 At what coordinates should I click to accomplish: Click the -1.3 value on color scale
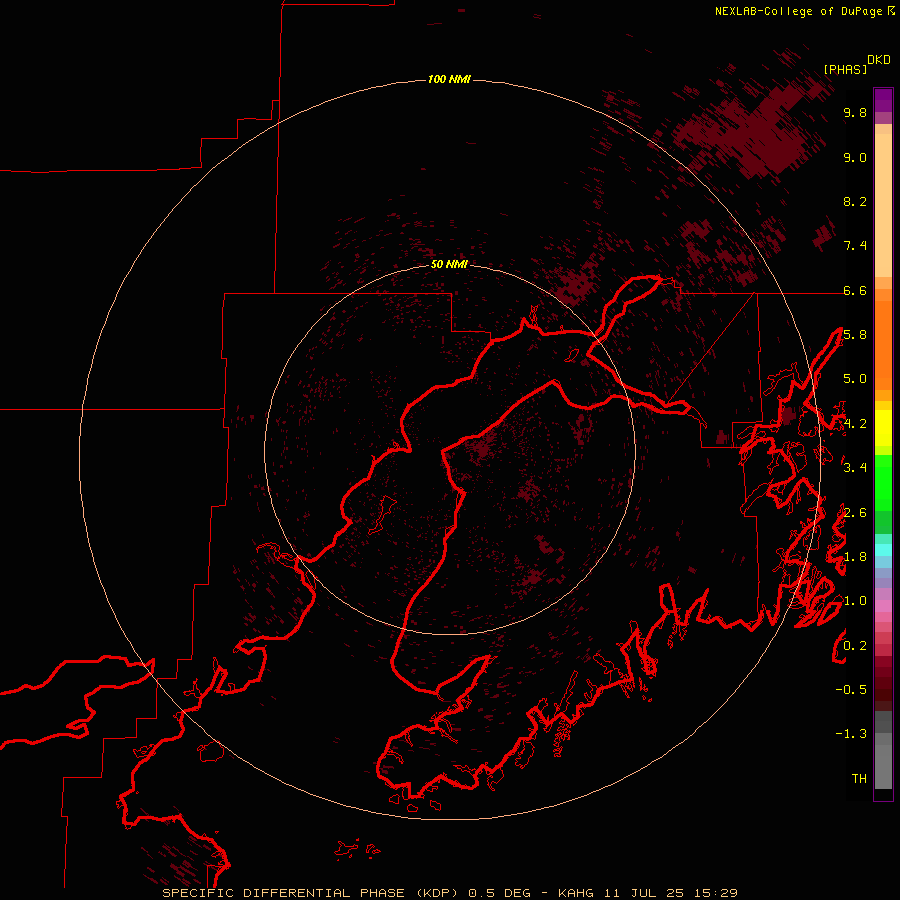[x=851, y=734]
